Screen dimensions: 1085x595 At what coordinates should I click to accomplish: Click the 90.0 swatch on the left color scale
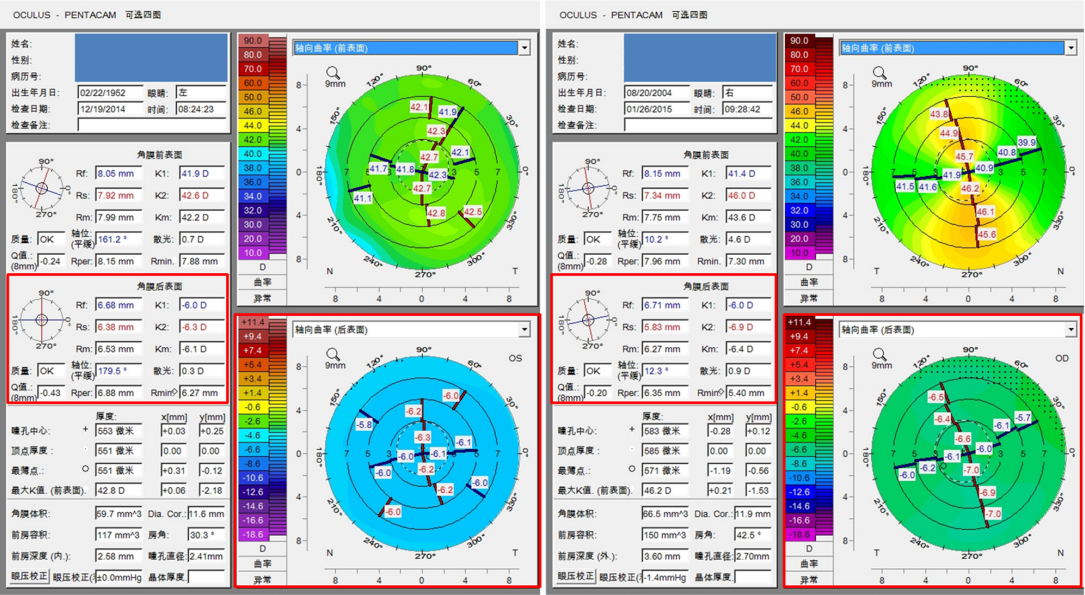(x=253, y=41)
